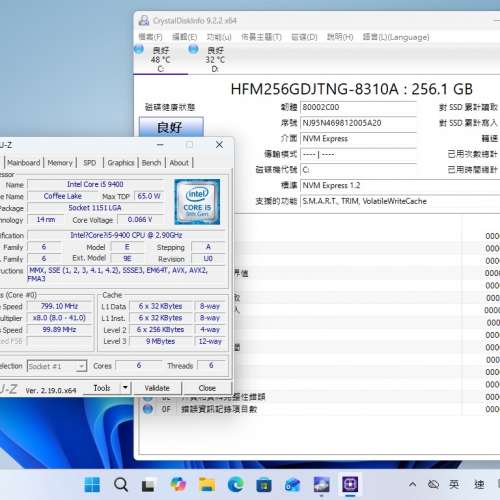This screenshot has width=500, height=500.
Task: Open the Windows Start menu
Action: click(92, 485)
